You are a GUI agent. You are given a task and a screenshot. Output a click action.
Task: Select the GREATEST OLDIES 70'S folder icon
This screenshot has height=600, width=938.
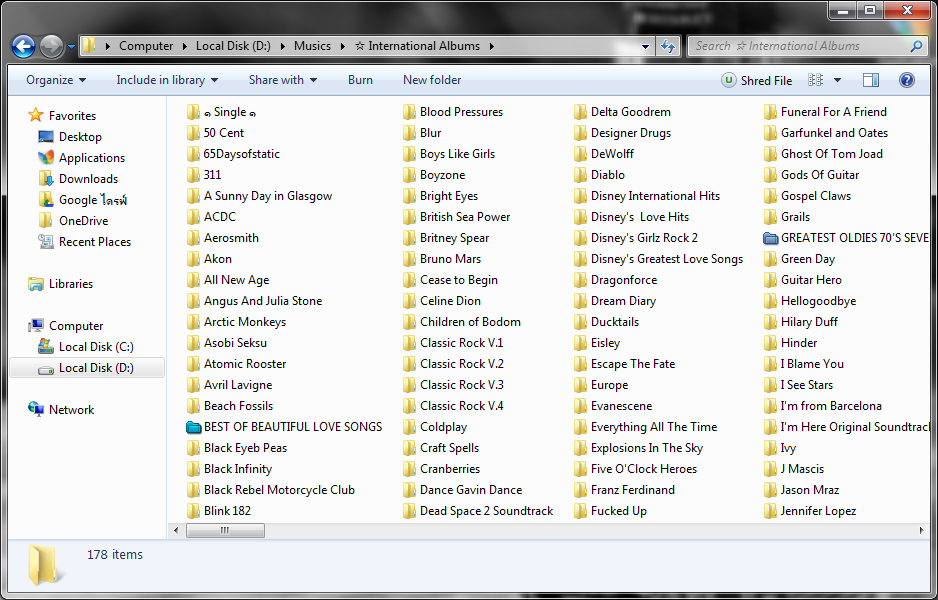point(770,238)
